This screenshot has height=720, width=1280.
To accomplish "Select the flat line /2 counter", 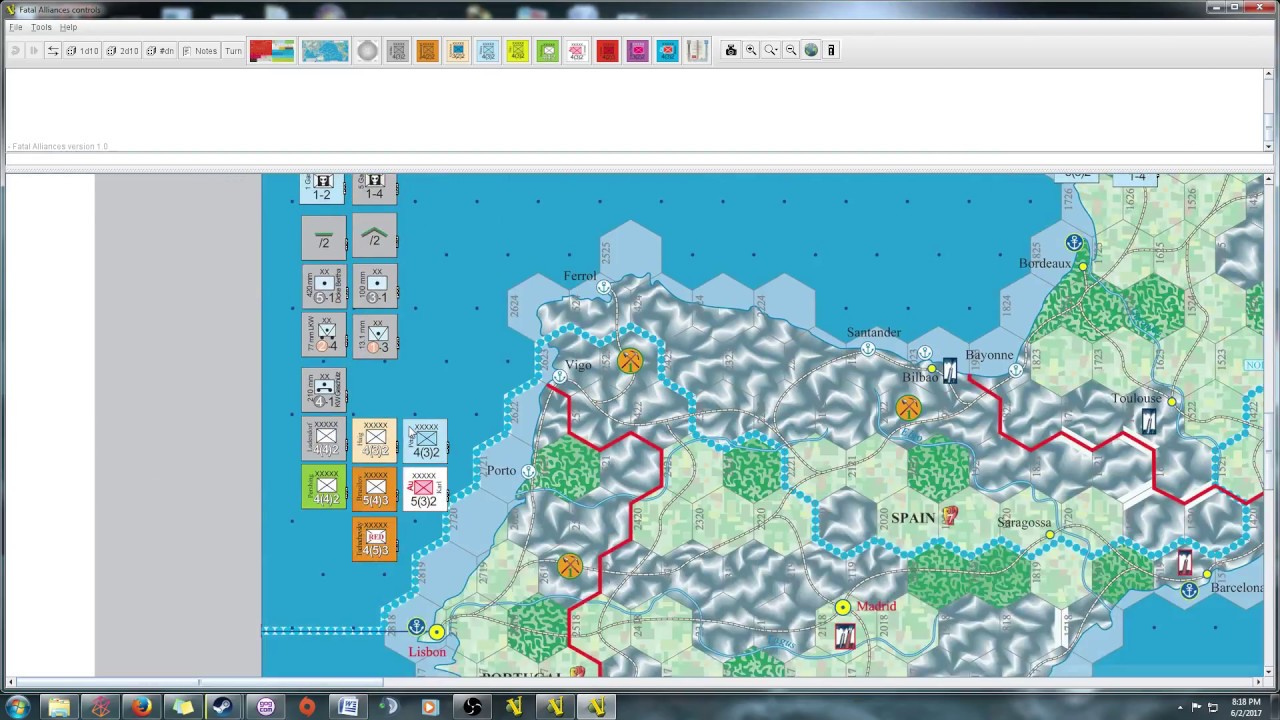I will (x=324, y=237).
